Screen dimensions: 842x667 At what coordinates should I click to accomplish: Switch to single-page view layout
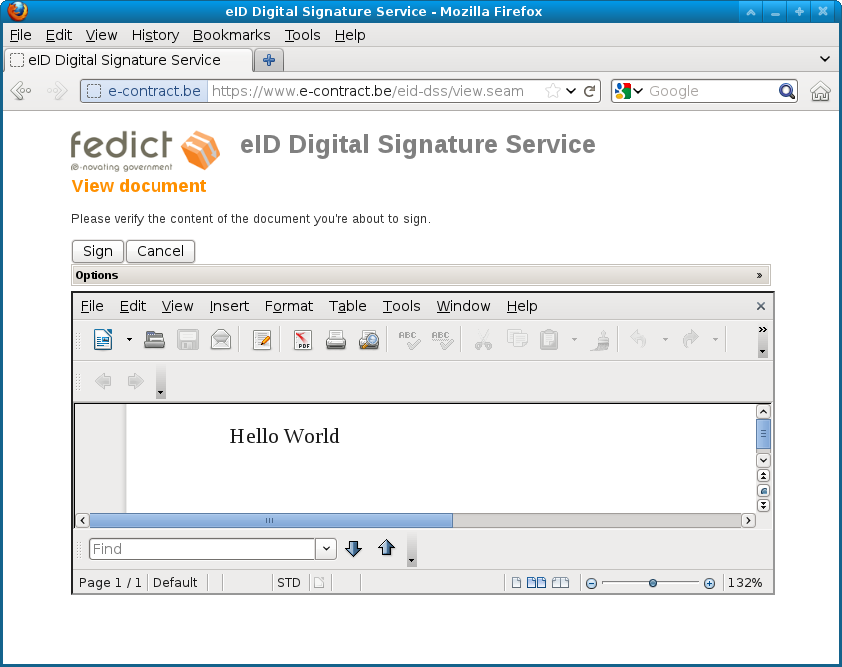click(516, 583)
